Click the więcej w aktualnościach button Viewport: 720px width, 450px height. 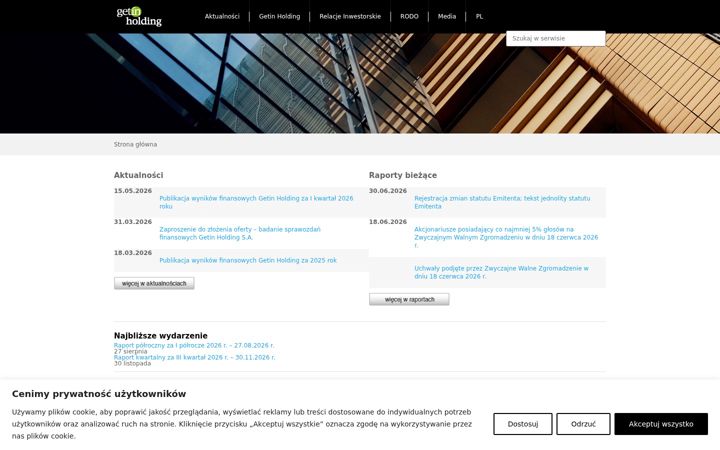(x=154, y=283)
